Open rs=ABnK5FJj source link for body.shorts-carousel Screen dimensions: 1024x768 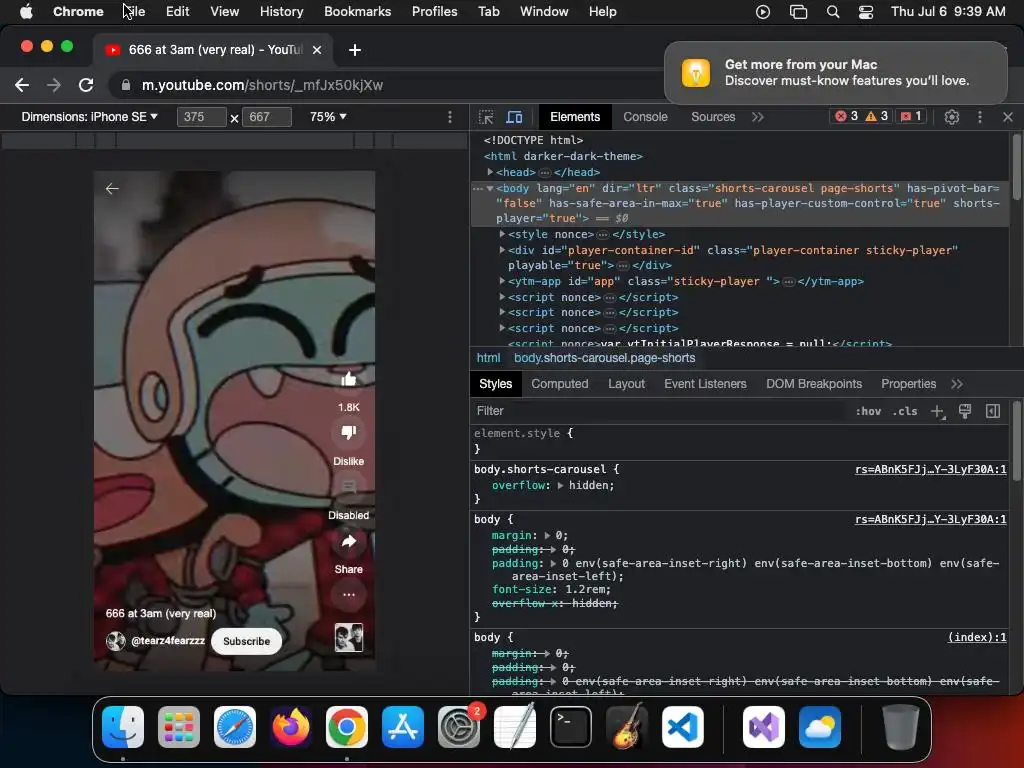tap(931, 470)
